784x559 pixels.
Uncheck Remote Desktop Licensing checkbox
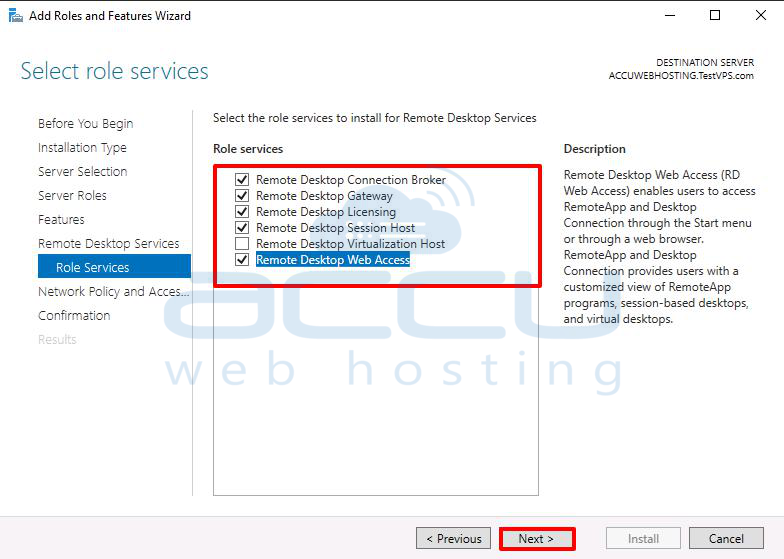[x=242, y=212]
